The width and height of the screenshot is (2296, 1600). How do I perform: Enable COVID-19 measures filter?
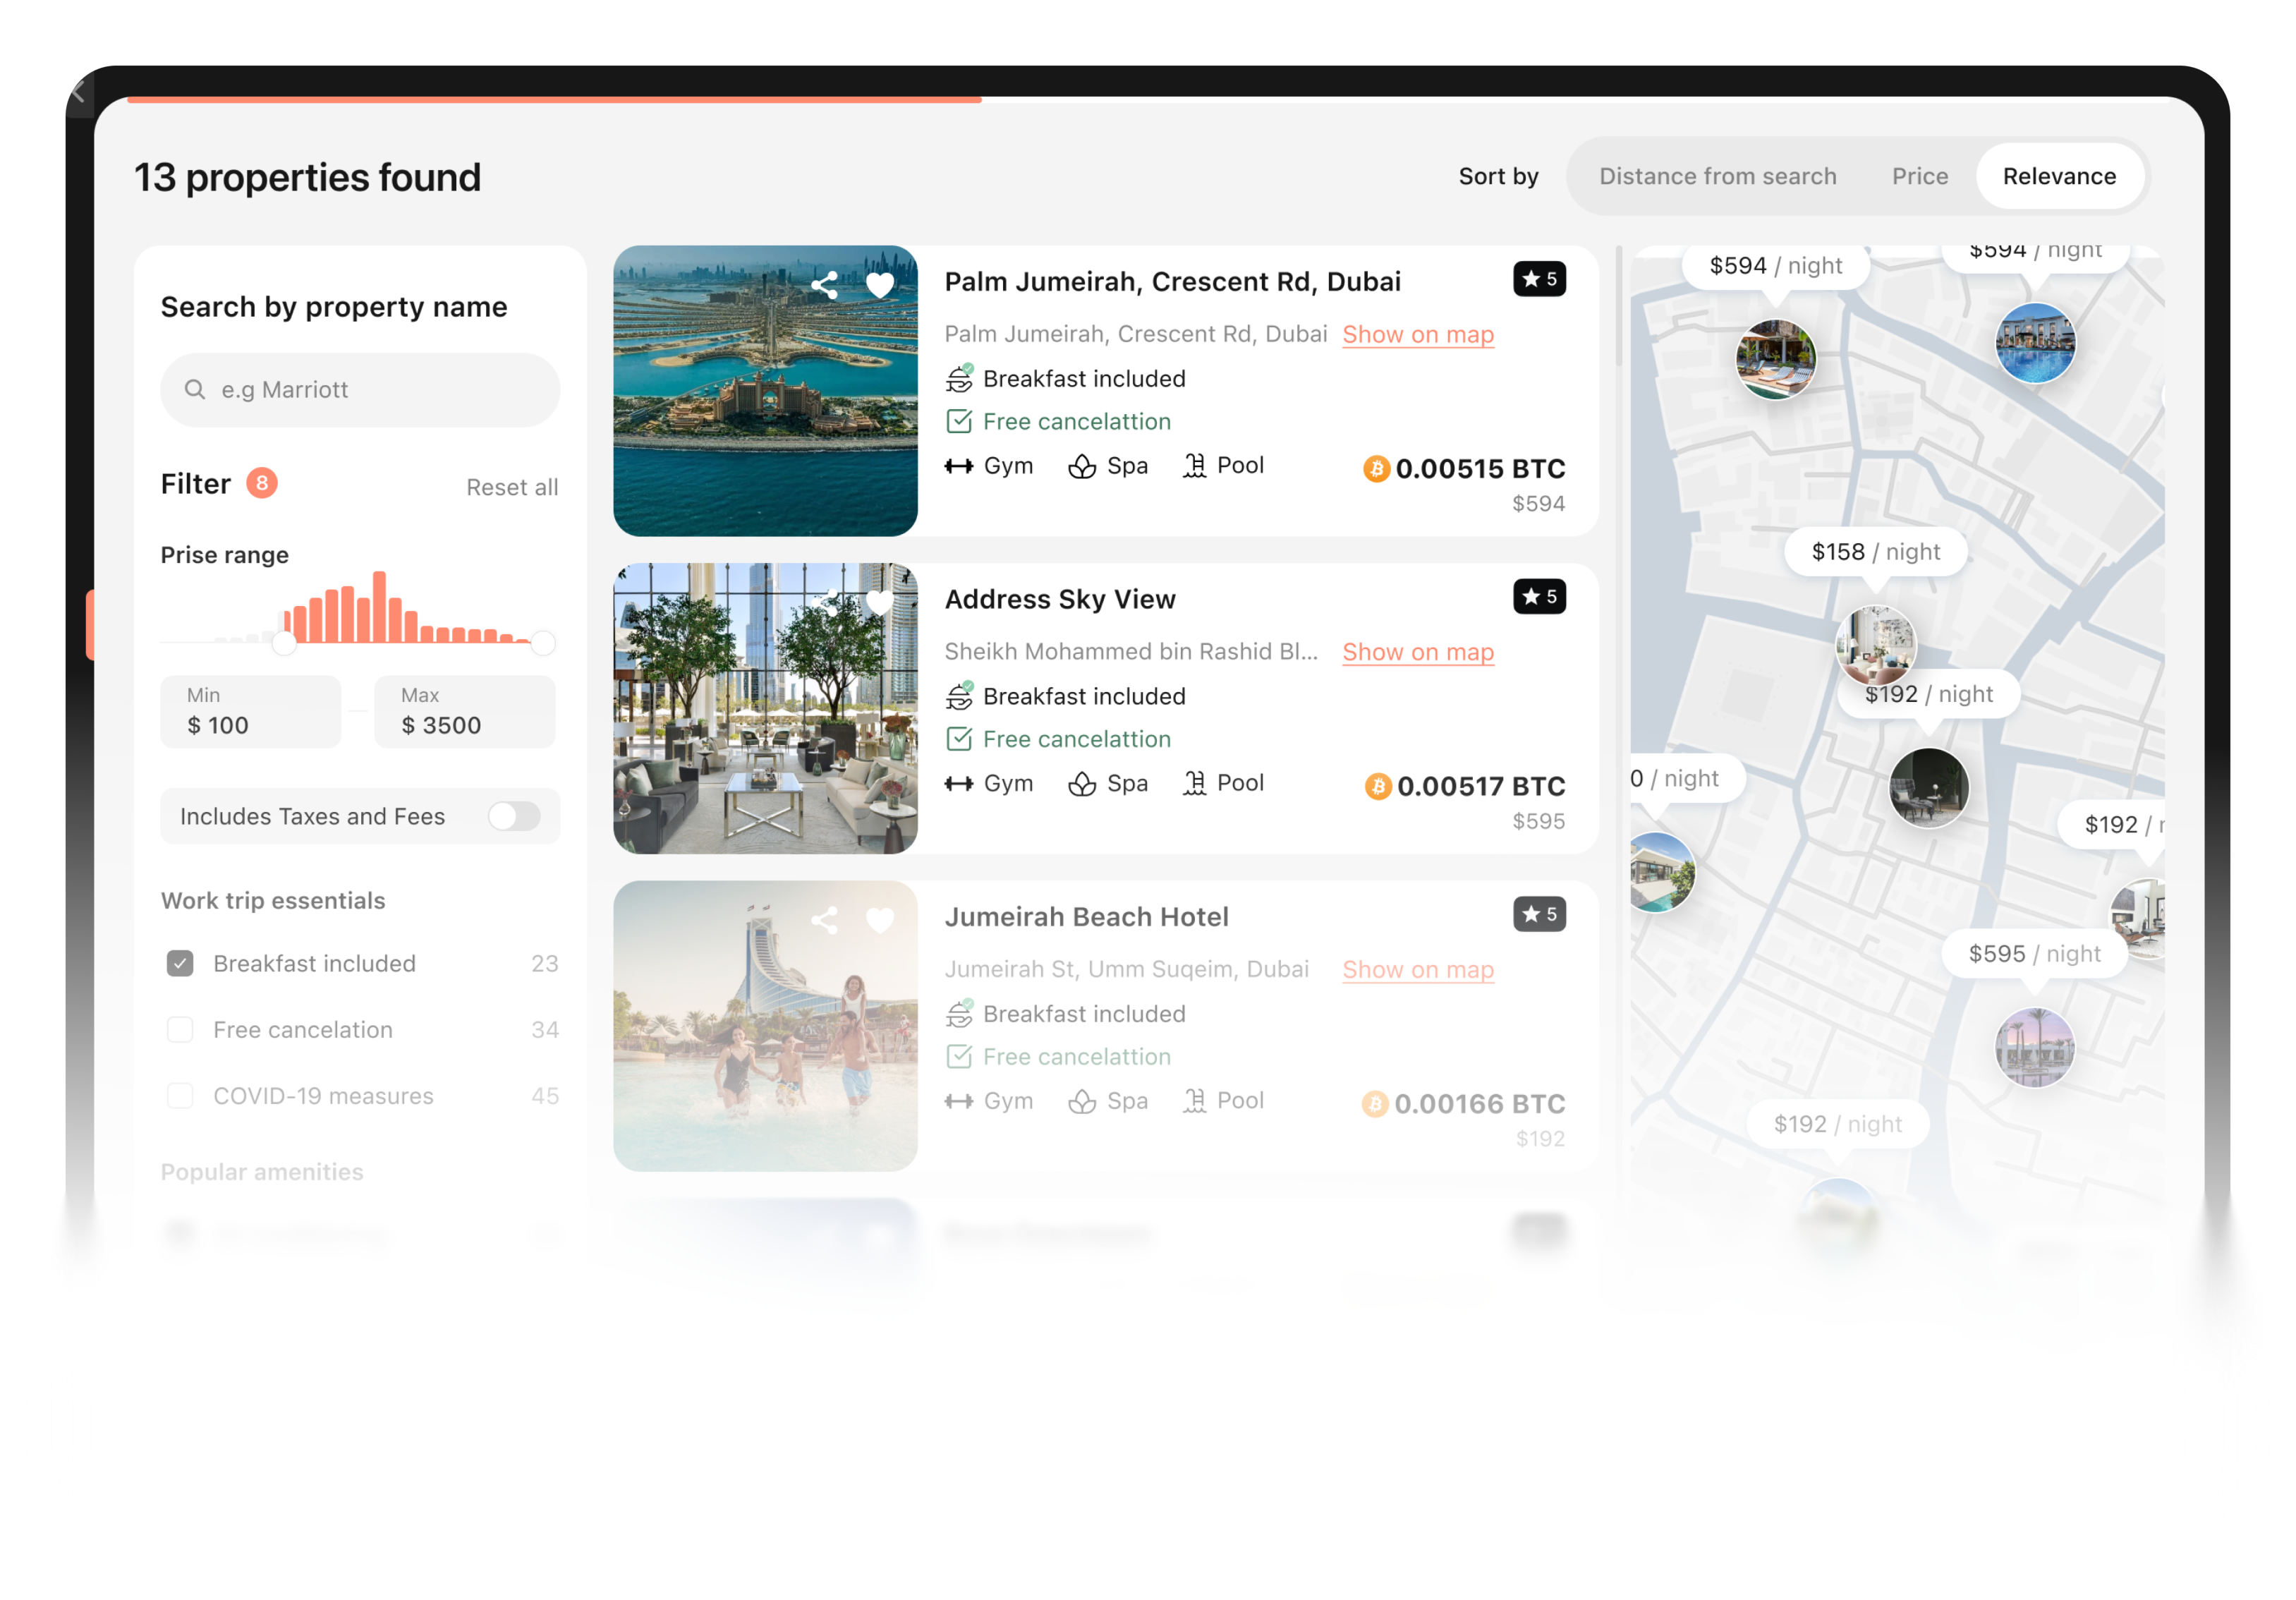point(180,1095)
